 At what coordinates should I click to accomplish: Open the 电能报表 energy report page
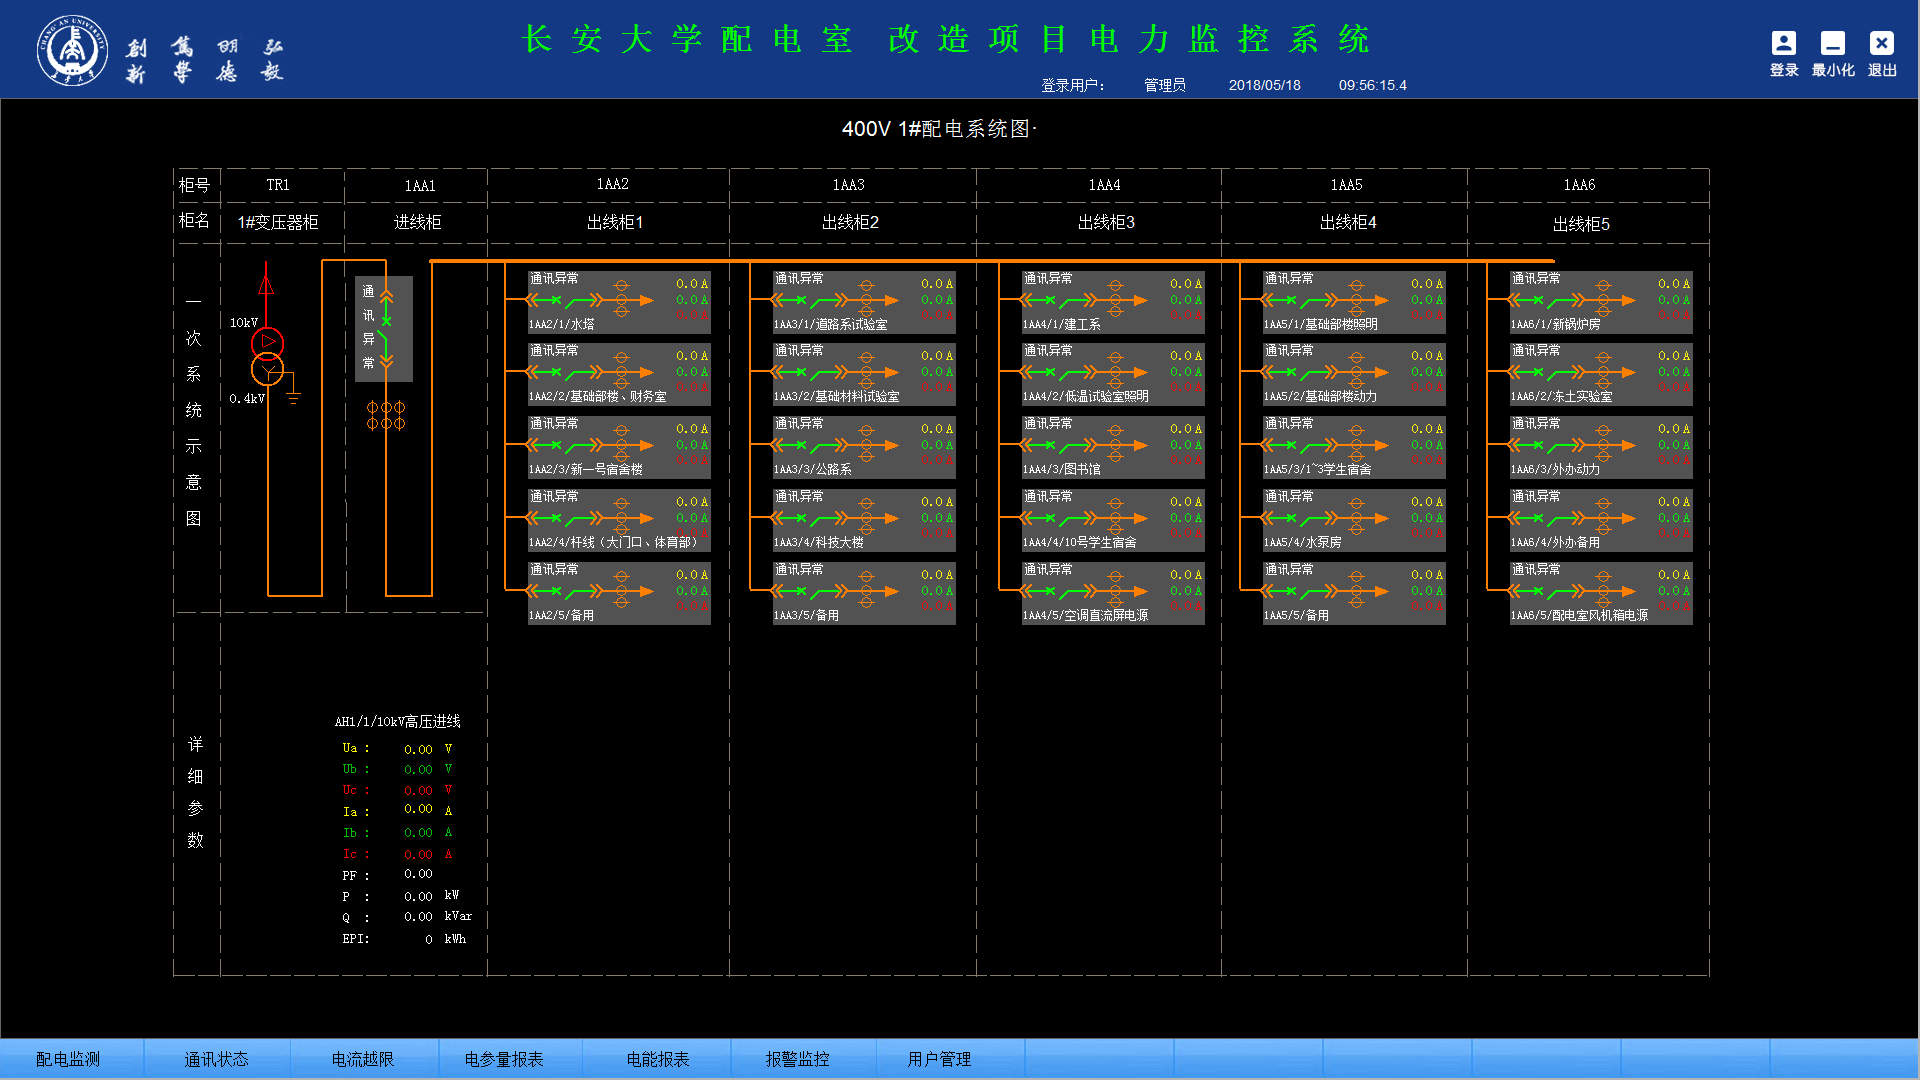click(x=657, y=1058)
